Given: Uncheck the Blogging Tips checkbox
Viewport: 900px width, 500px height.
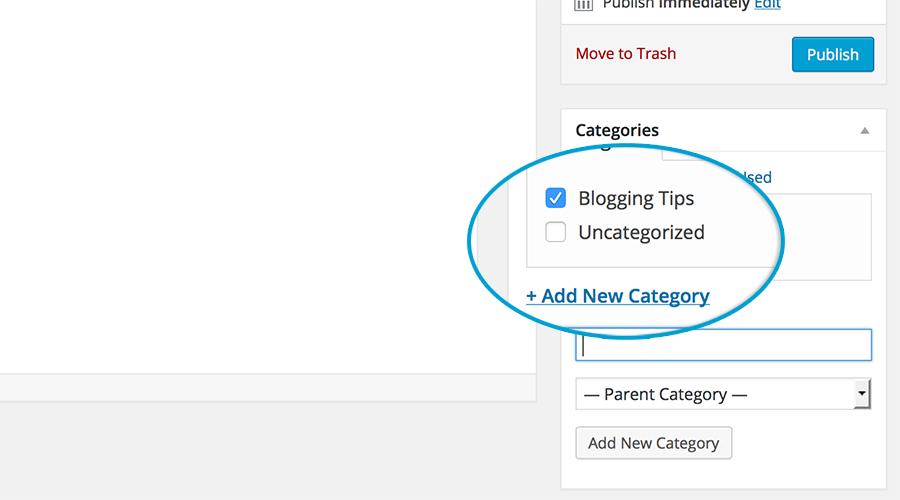Looking at the screenshot, I should [x=556, y=198].
